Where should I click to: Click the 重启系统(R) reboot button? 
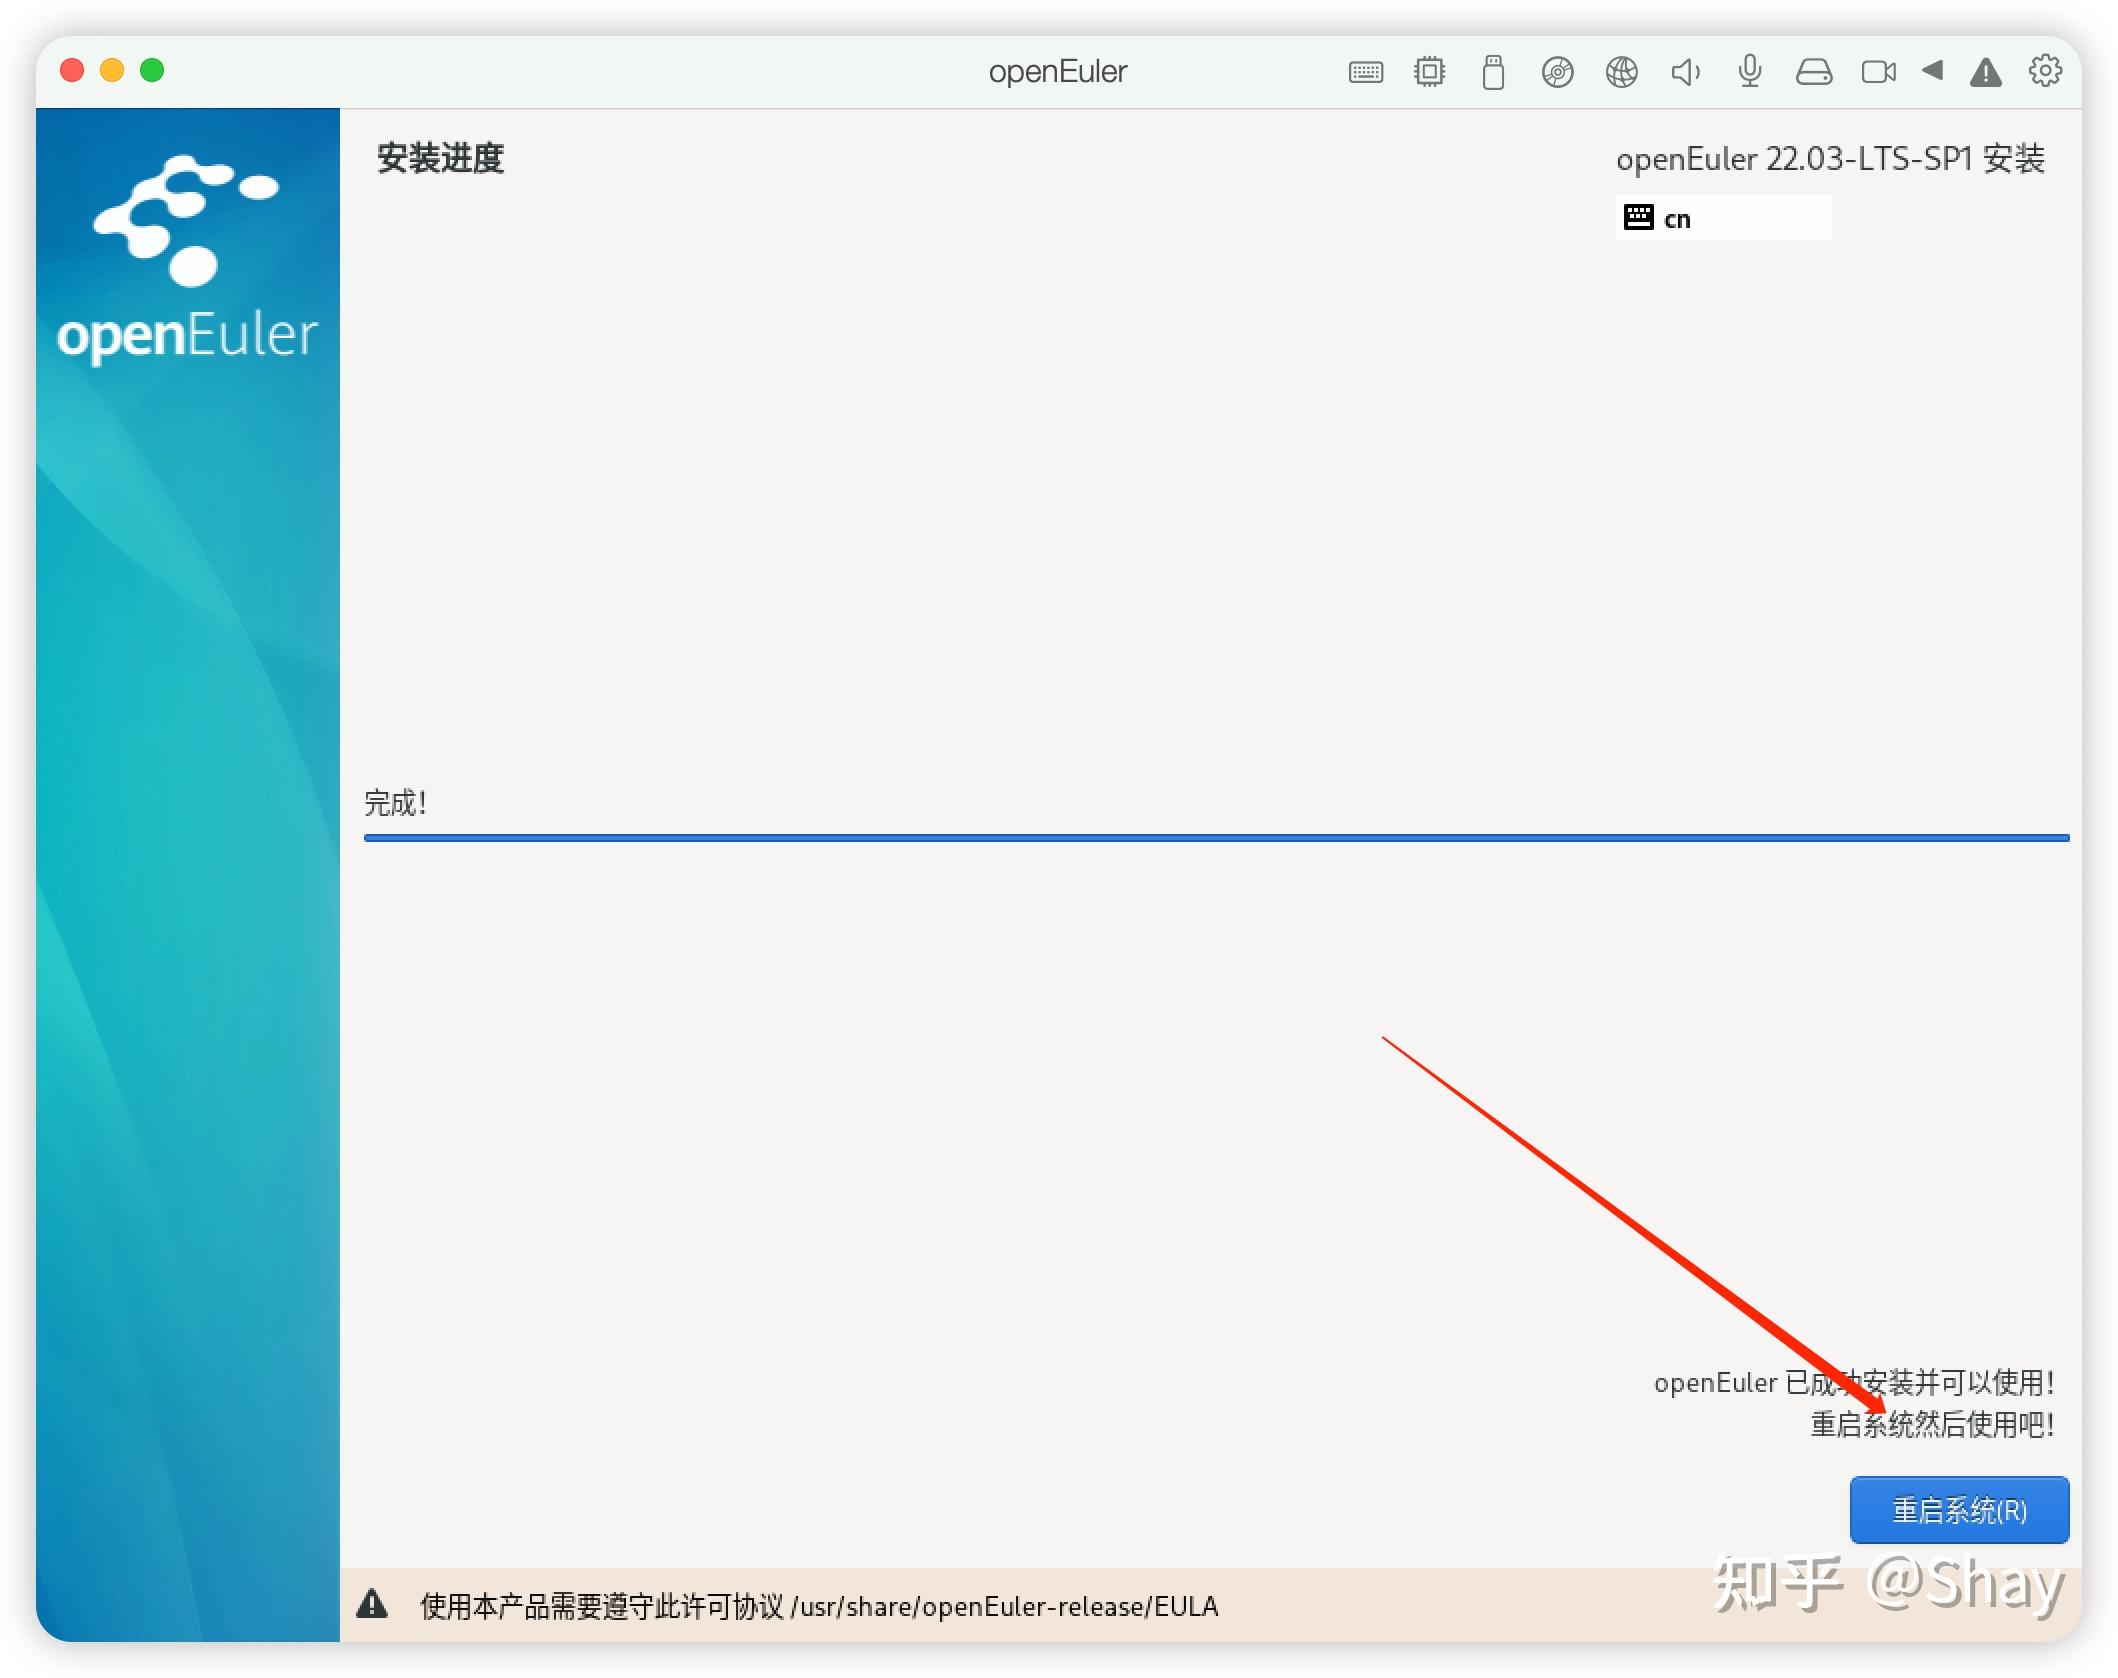click(1958, 1509)
